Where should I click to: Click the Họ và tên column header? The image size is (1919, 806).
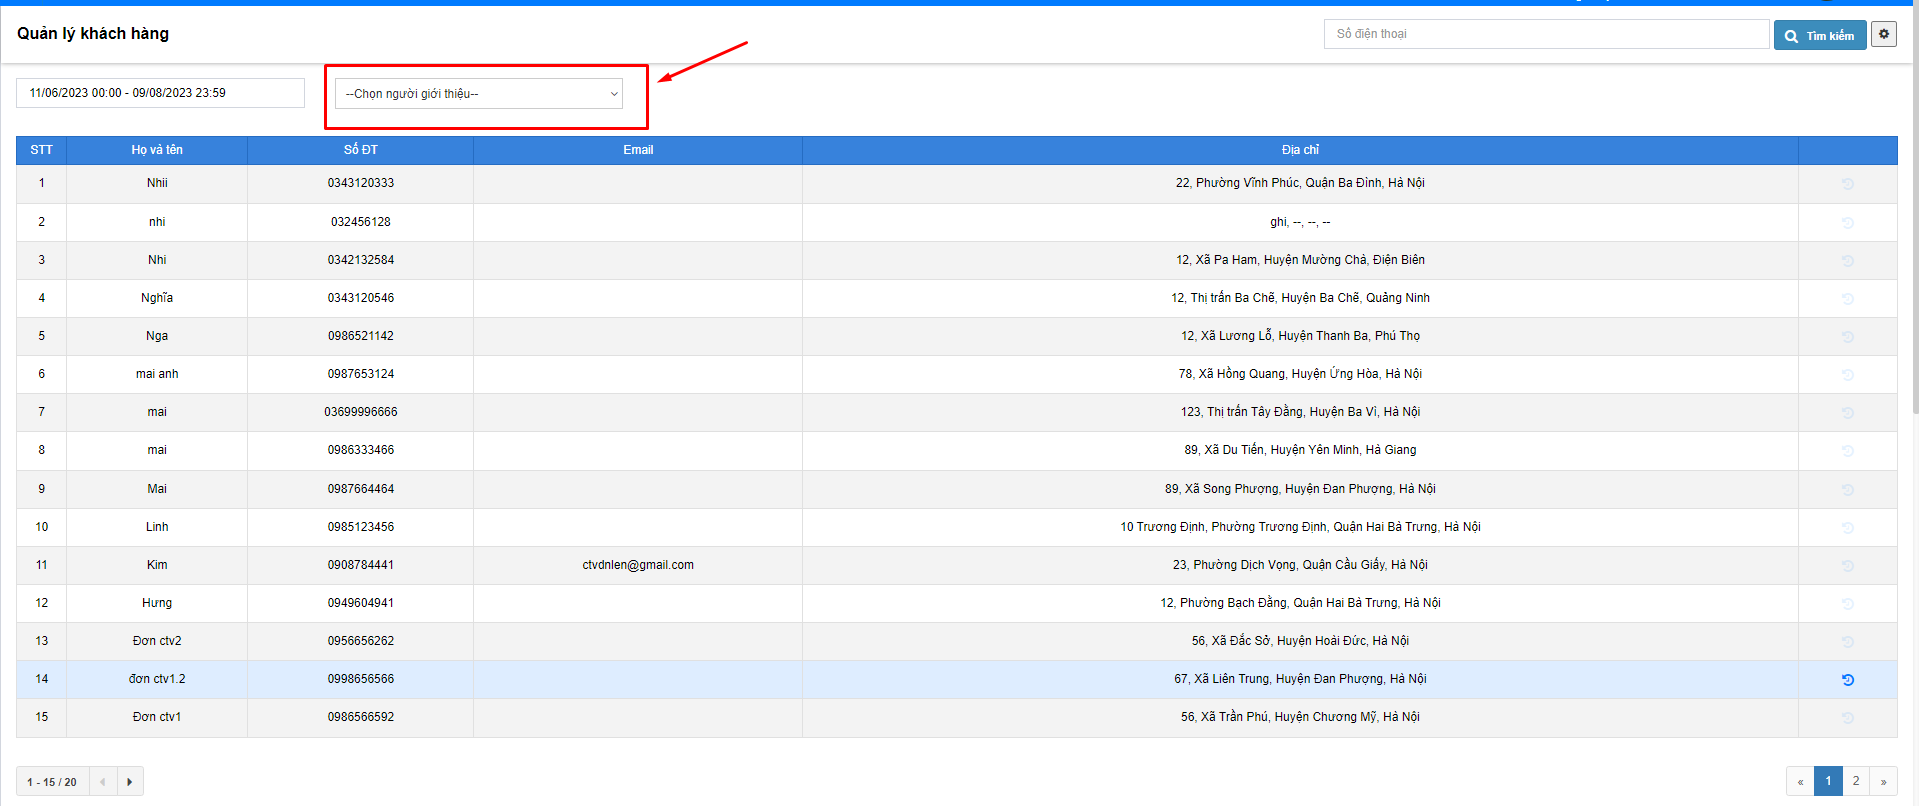point(157,150)
